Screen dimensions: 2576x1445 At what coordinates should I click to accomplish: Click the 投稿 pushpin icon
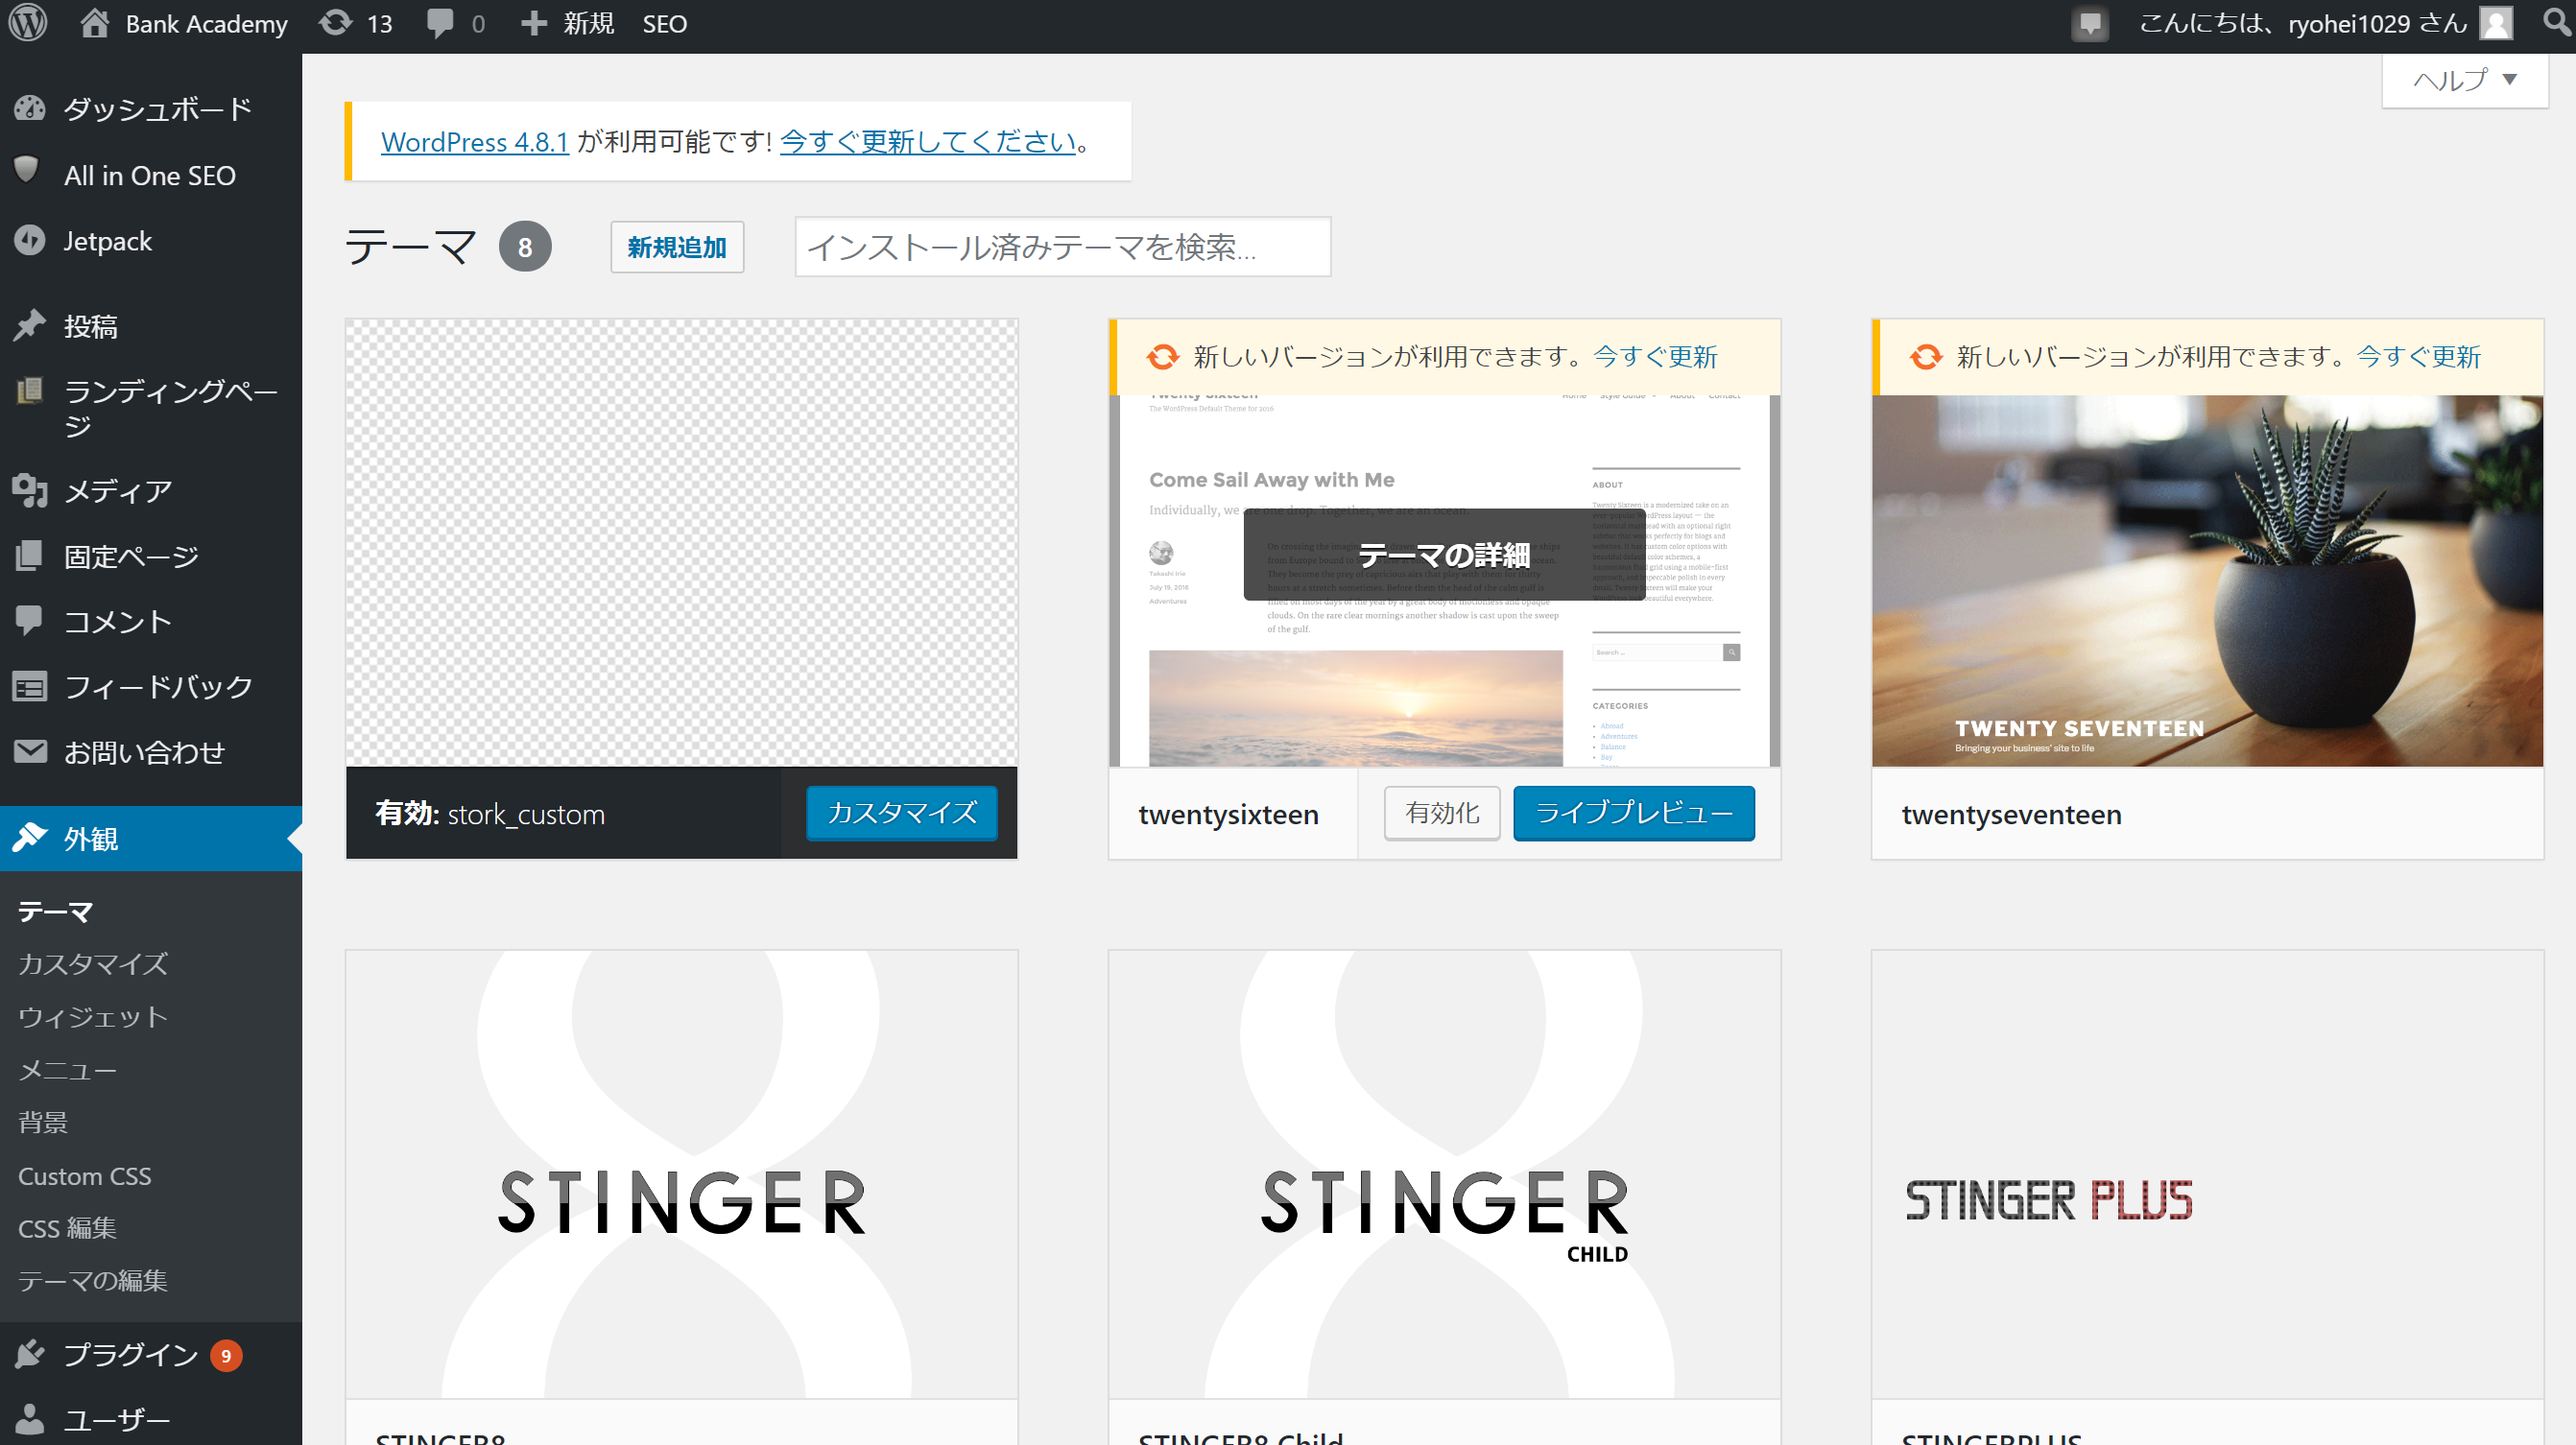coord(30,325)
